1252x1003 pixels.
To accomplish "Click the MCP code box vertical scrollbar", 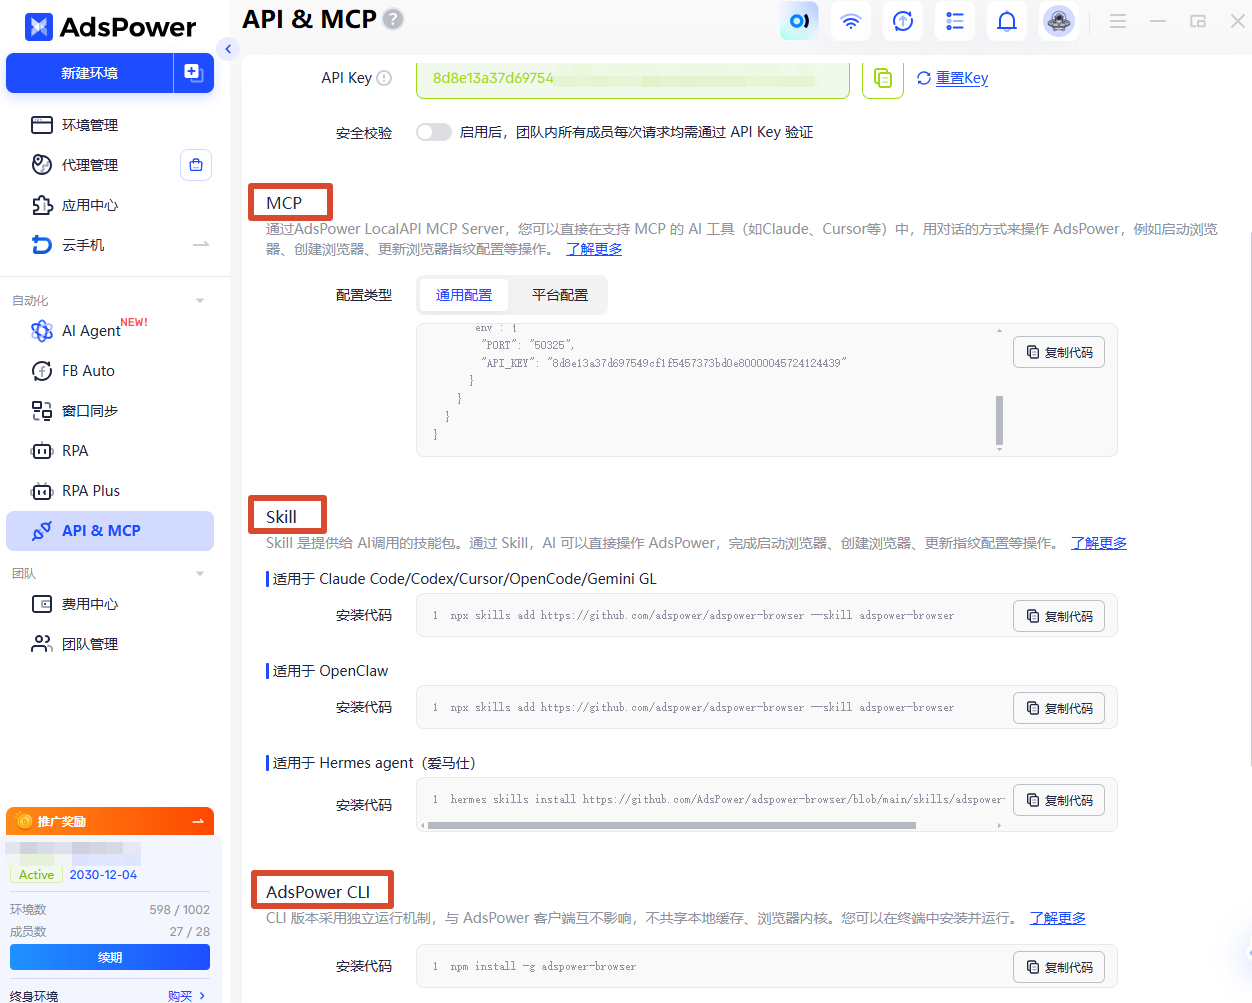I will (x=999, y=420).
